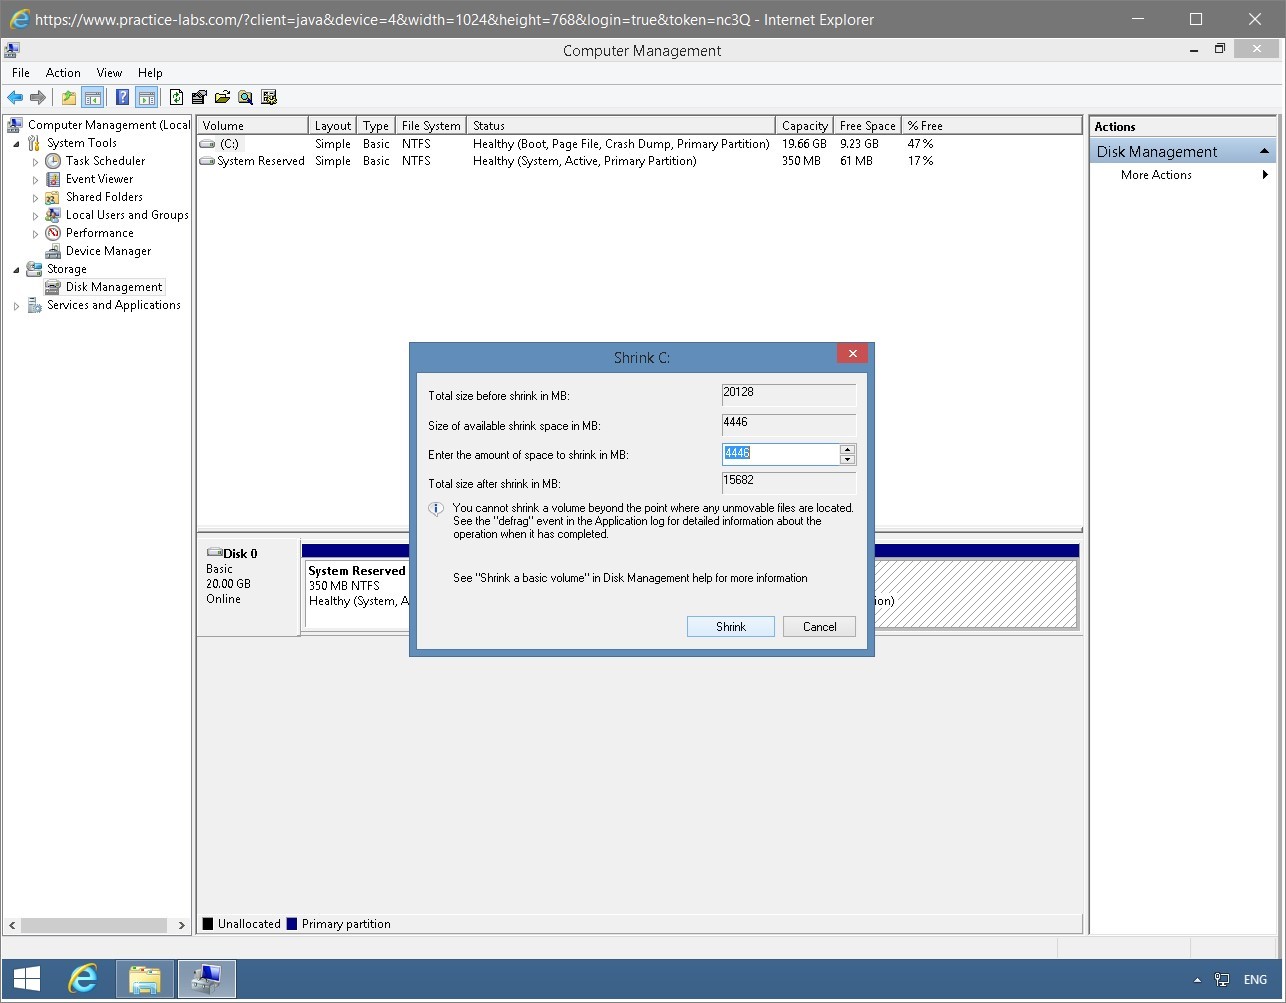Open the Device Manager item in sidebar
Screen dimensions: 1286x1003
coord(106,251)
